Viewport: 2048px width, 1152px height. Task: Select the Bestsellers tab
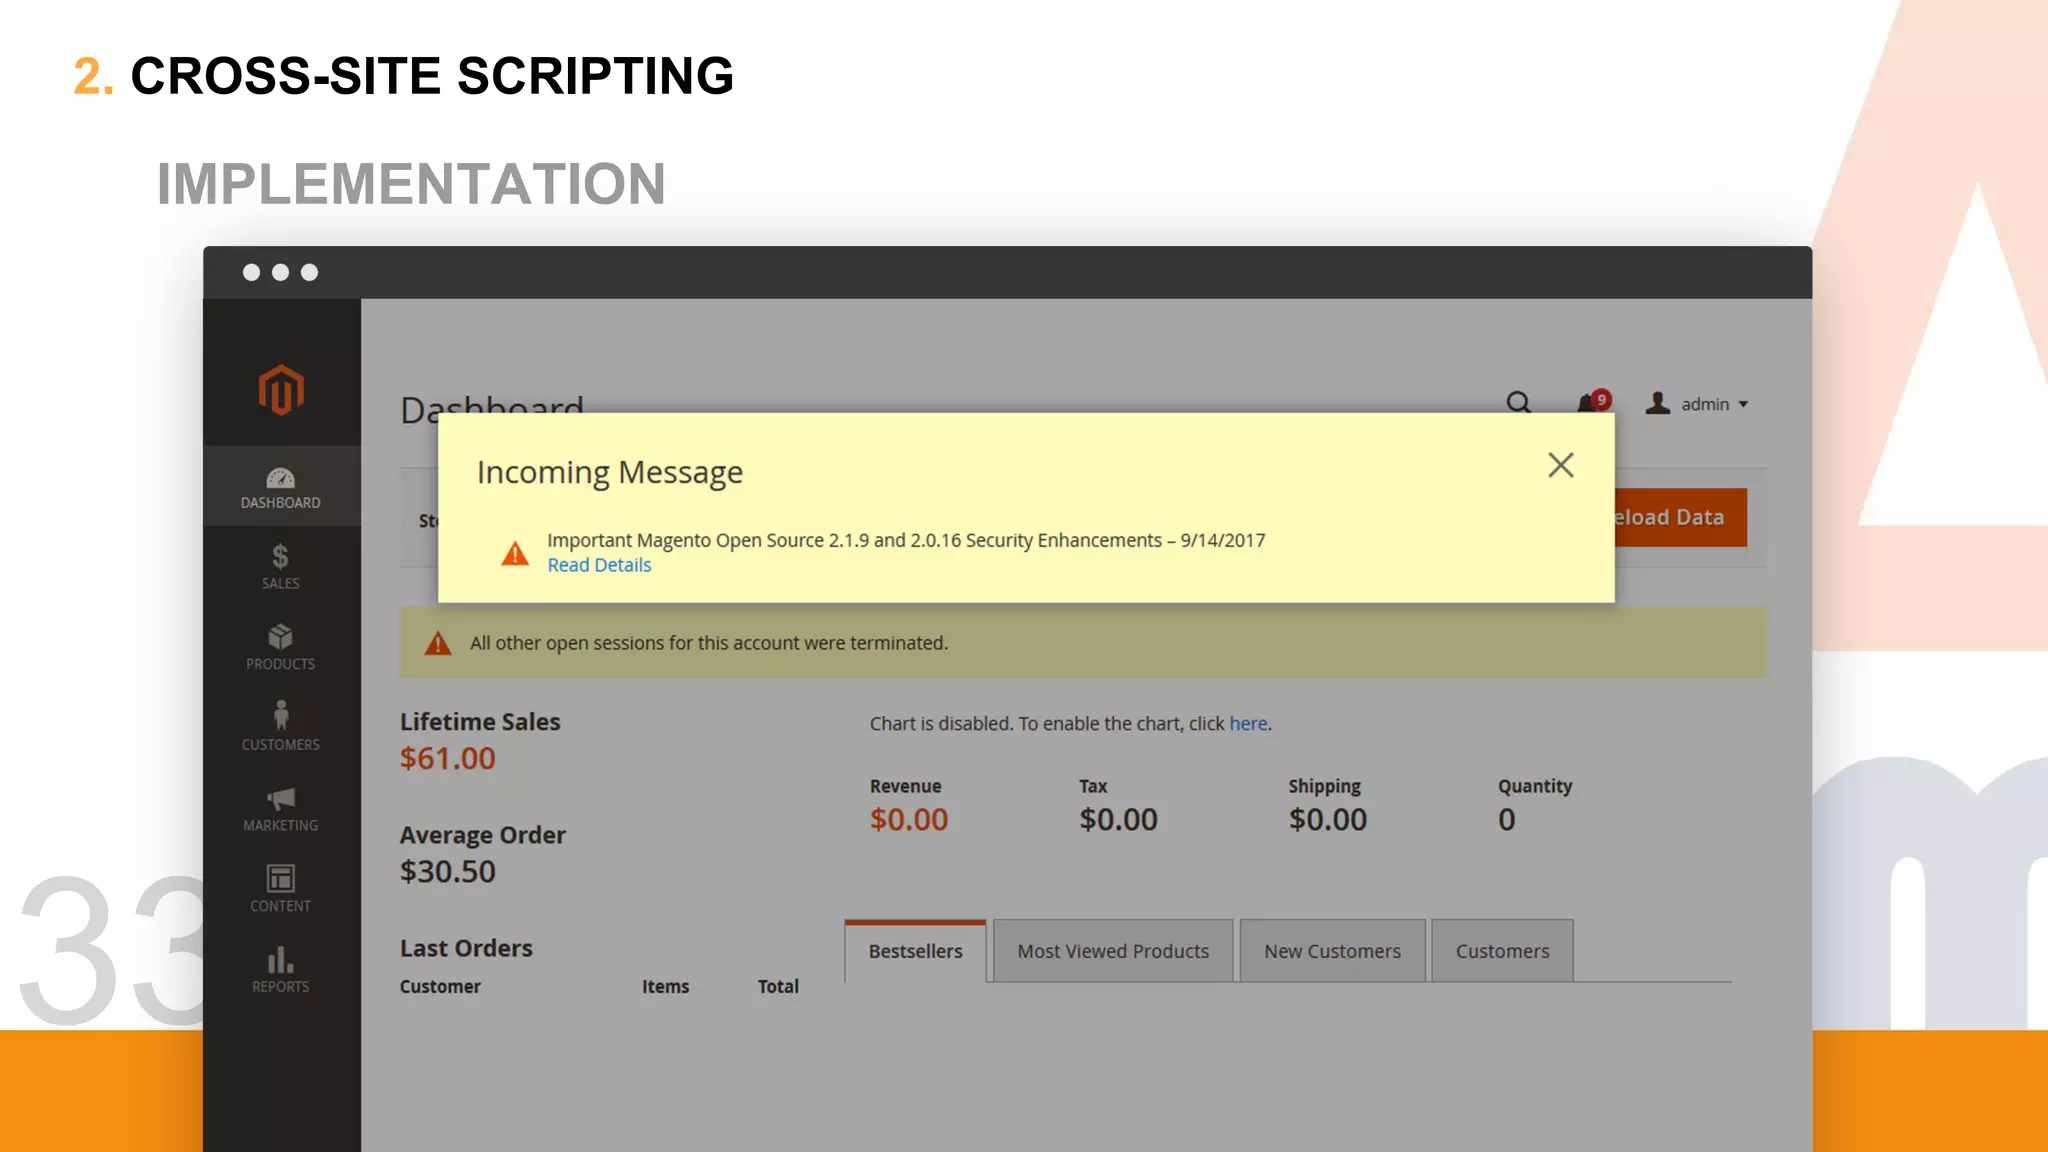tap(915, 951)
